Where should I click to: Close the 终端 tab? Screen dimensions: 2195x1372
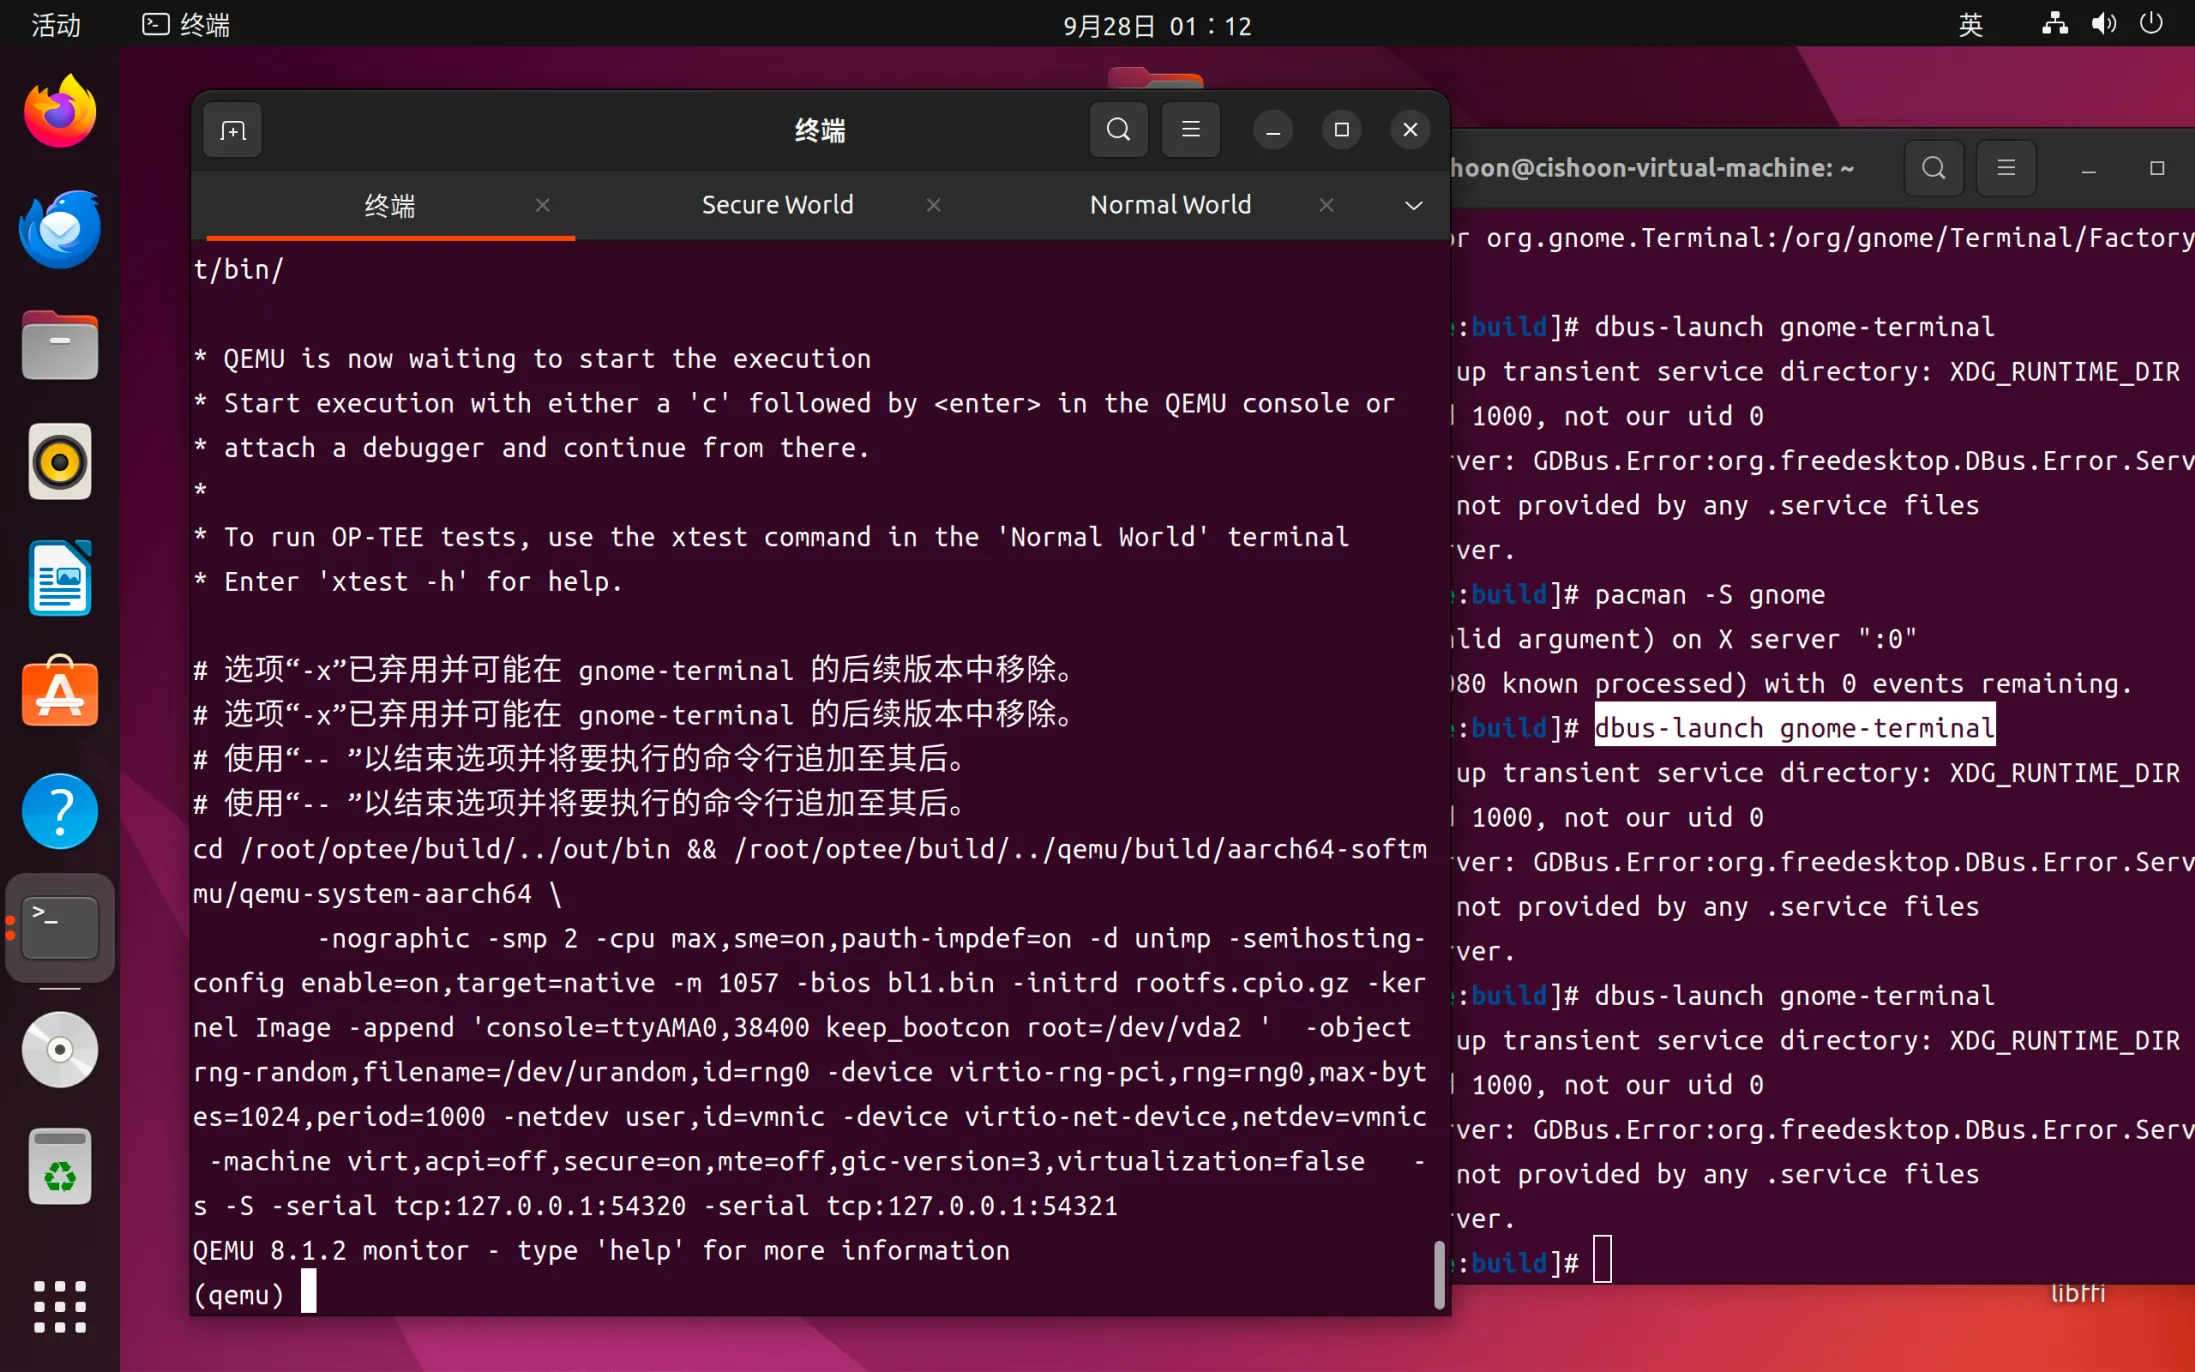(x=542, y=205)
